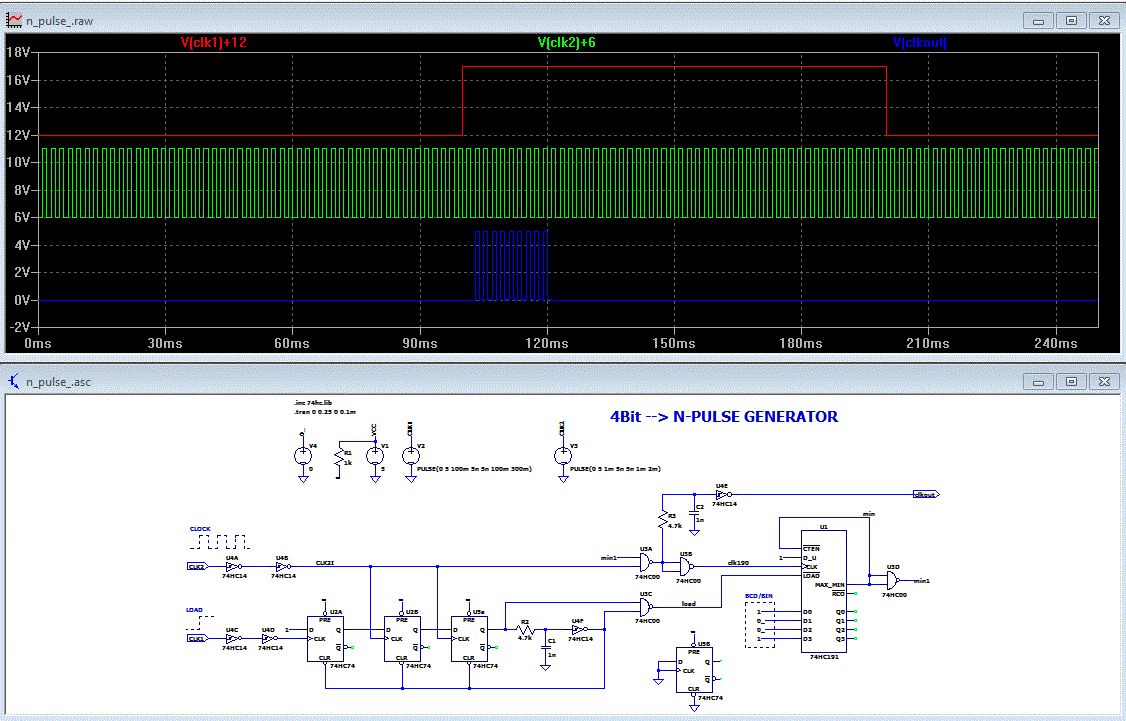Image resolution: width=1126 pixels, height=721 pixels.
Task: Select flip-flop U2A 74HC74
Action: point(325,639)
